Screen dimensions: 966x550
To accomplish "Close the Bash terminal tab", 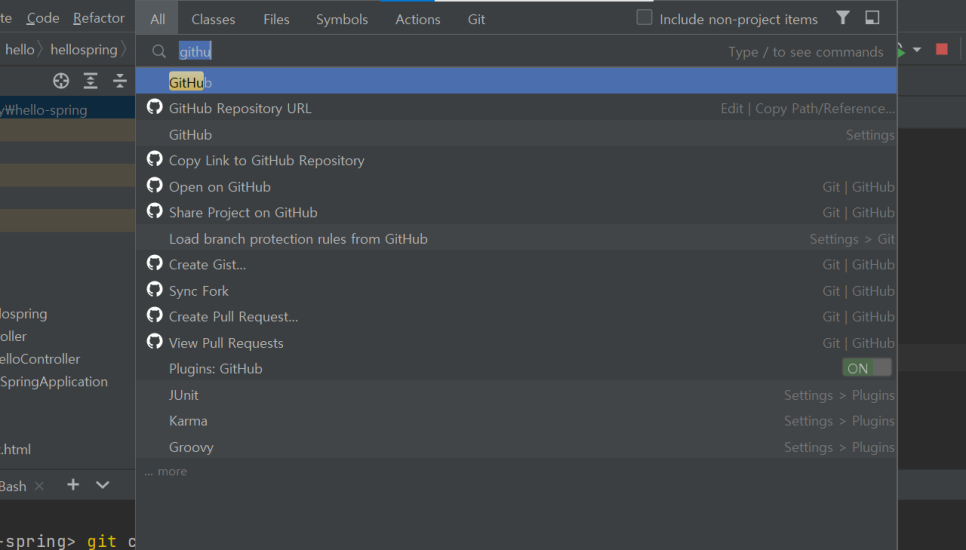I will tap(39, 486).
